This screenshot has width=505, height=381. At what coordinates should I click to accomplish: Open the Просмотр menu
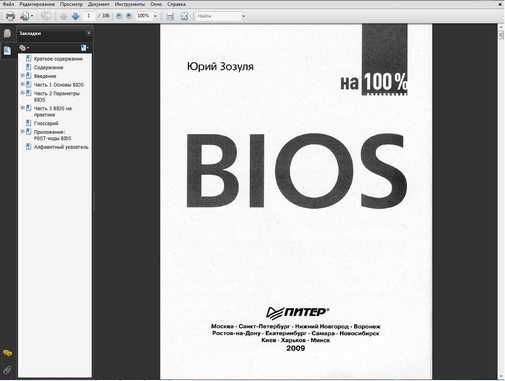click(x=71, y=4)
